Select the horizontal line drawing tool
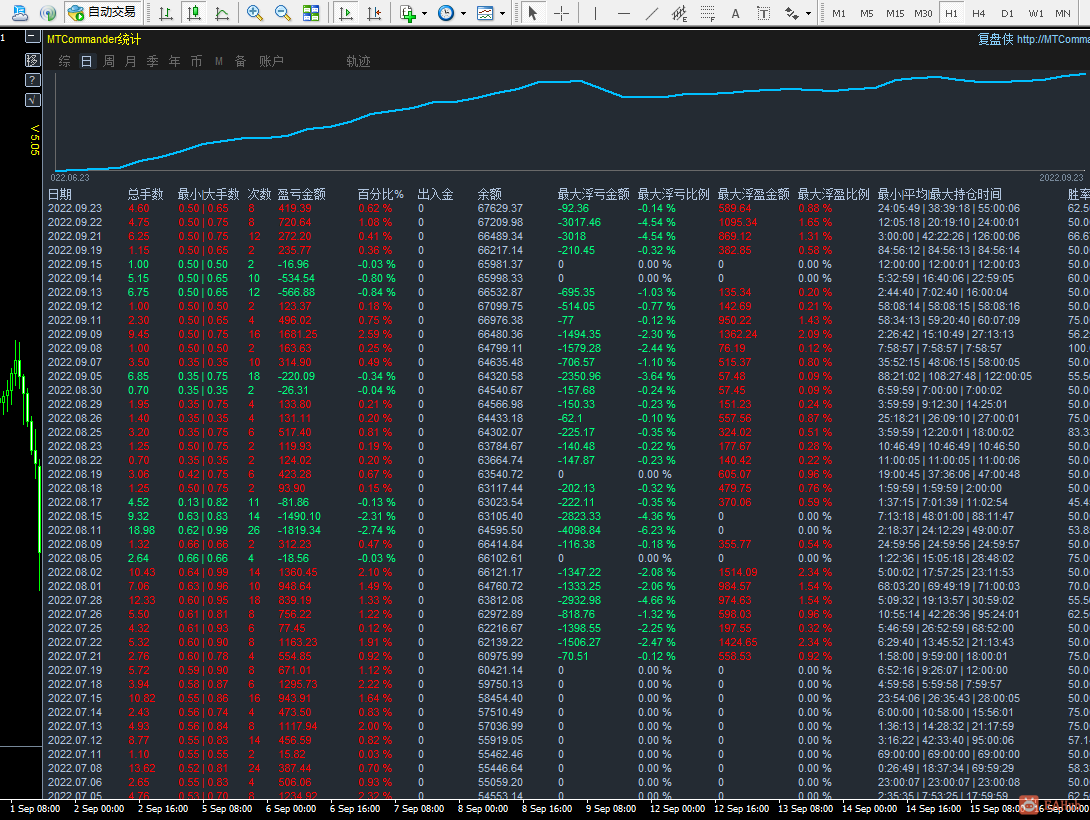The width and height of the screenshot is (1090, 820). point(624,13)
